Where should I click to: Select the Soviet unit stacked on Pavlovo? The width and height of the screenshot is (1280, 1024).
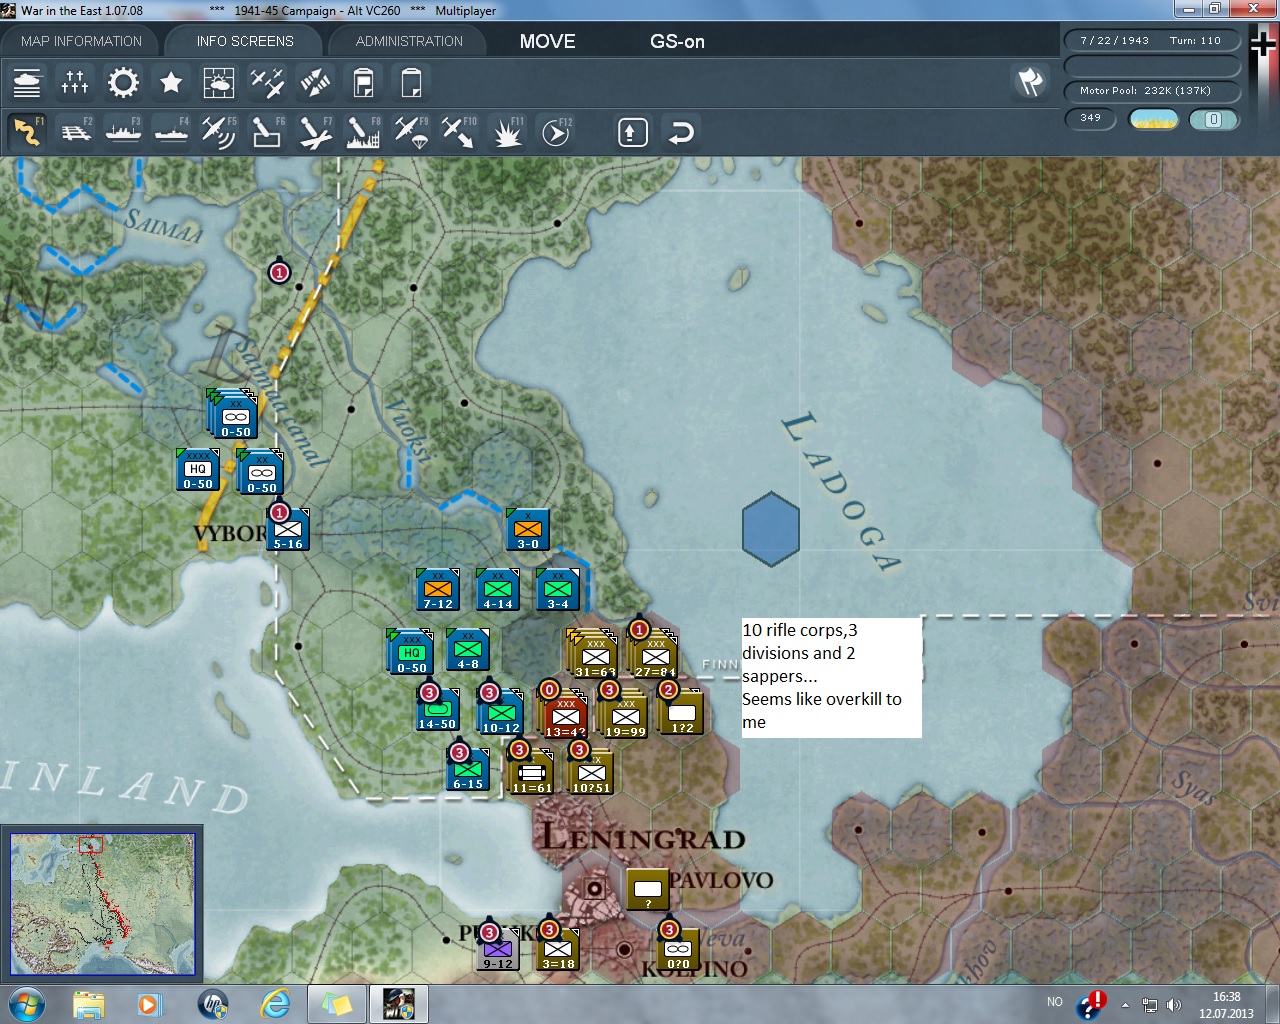tap(648, 889)
